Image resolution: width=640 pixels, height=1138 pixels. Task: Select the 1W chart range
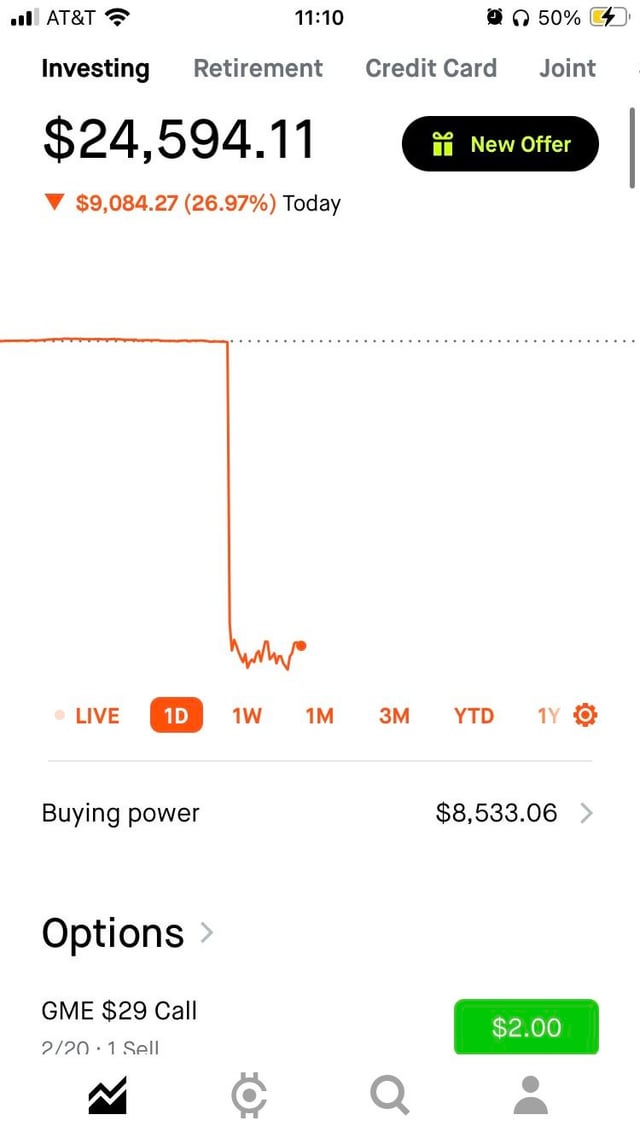246,716
